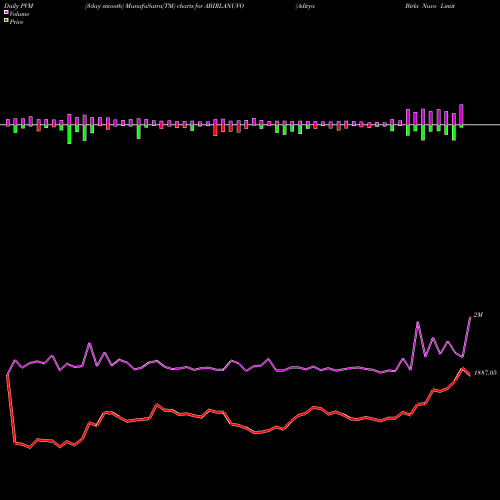
Task: Click the 'Daily PVM' chart title
Action: (x=19, y=6)
